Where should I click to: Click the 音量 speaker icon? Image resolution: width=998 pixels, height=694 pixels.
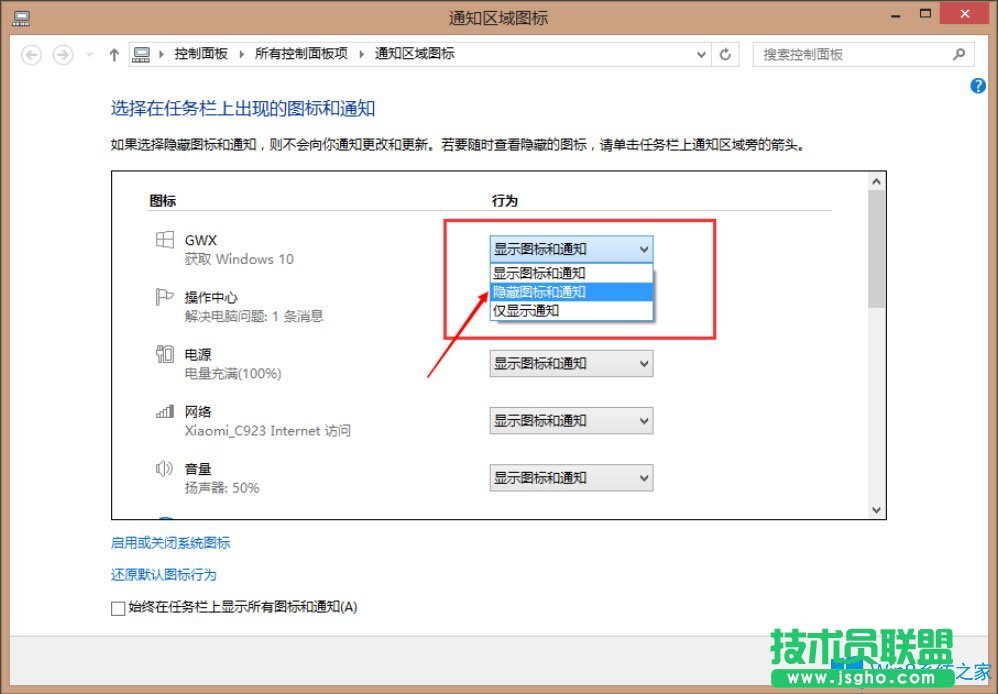162,468
